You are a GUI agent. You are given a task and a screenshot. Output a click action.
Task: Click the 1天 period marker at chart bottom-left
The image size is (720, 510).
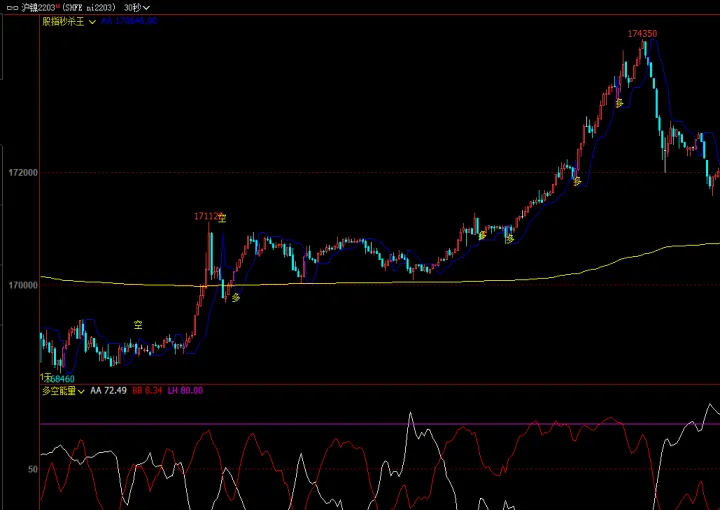(x=45, y=378)
